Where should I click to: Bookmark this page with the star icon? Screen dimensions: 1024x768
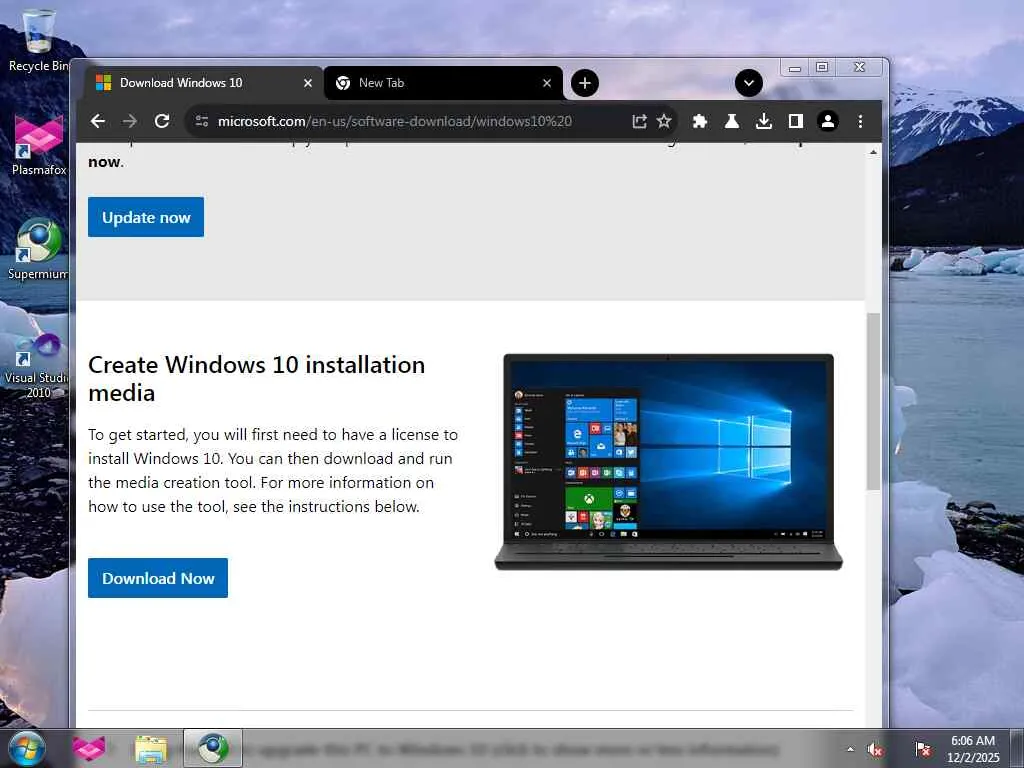point(664,121)
